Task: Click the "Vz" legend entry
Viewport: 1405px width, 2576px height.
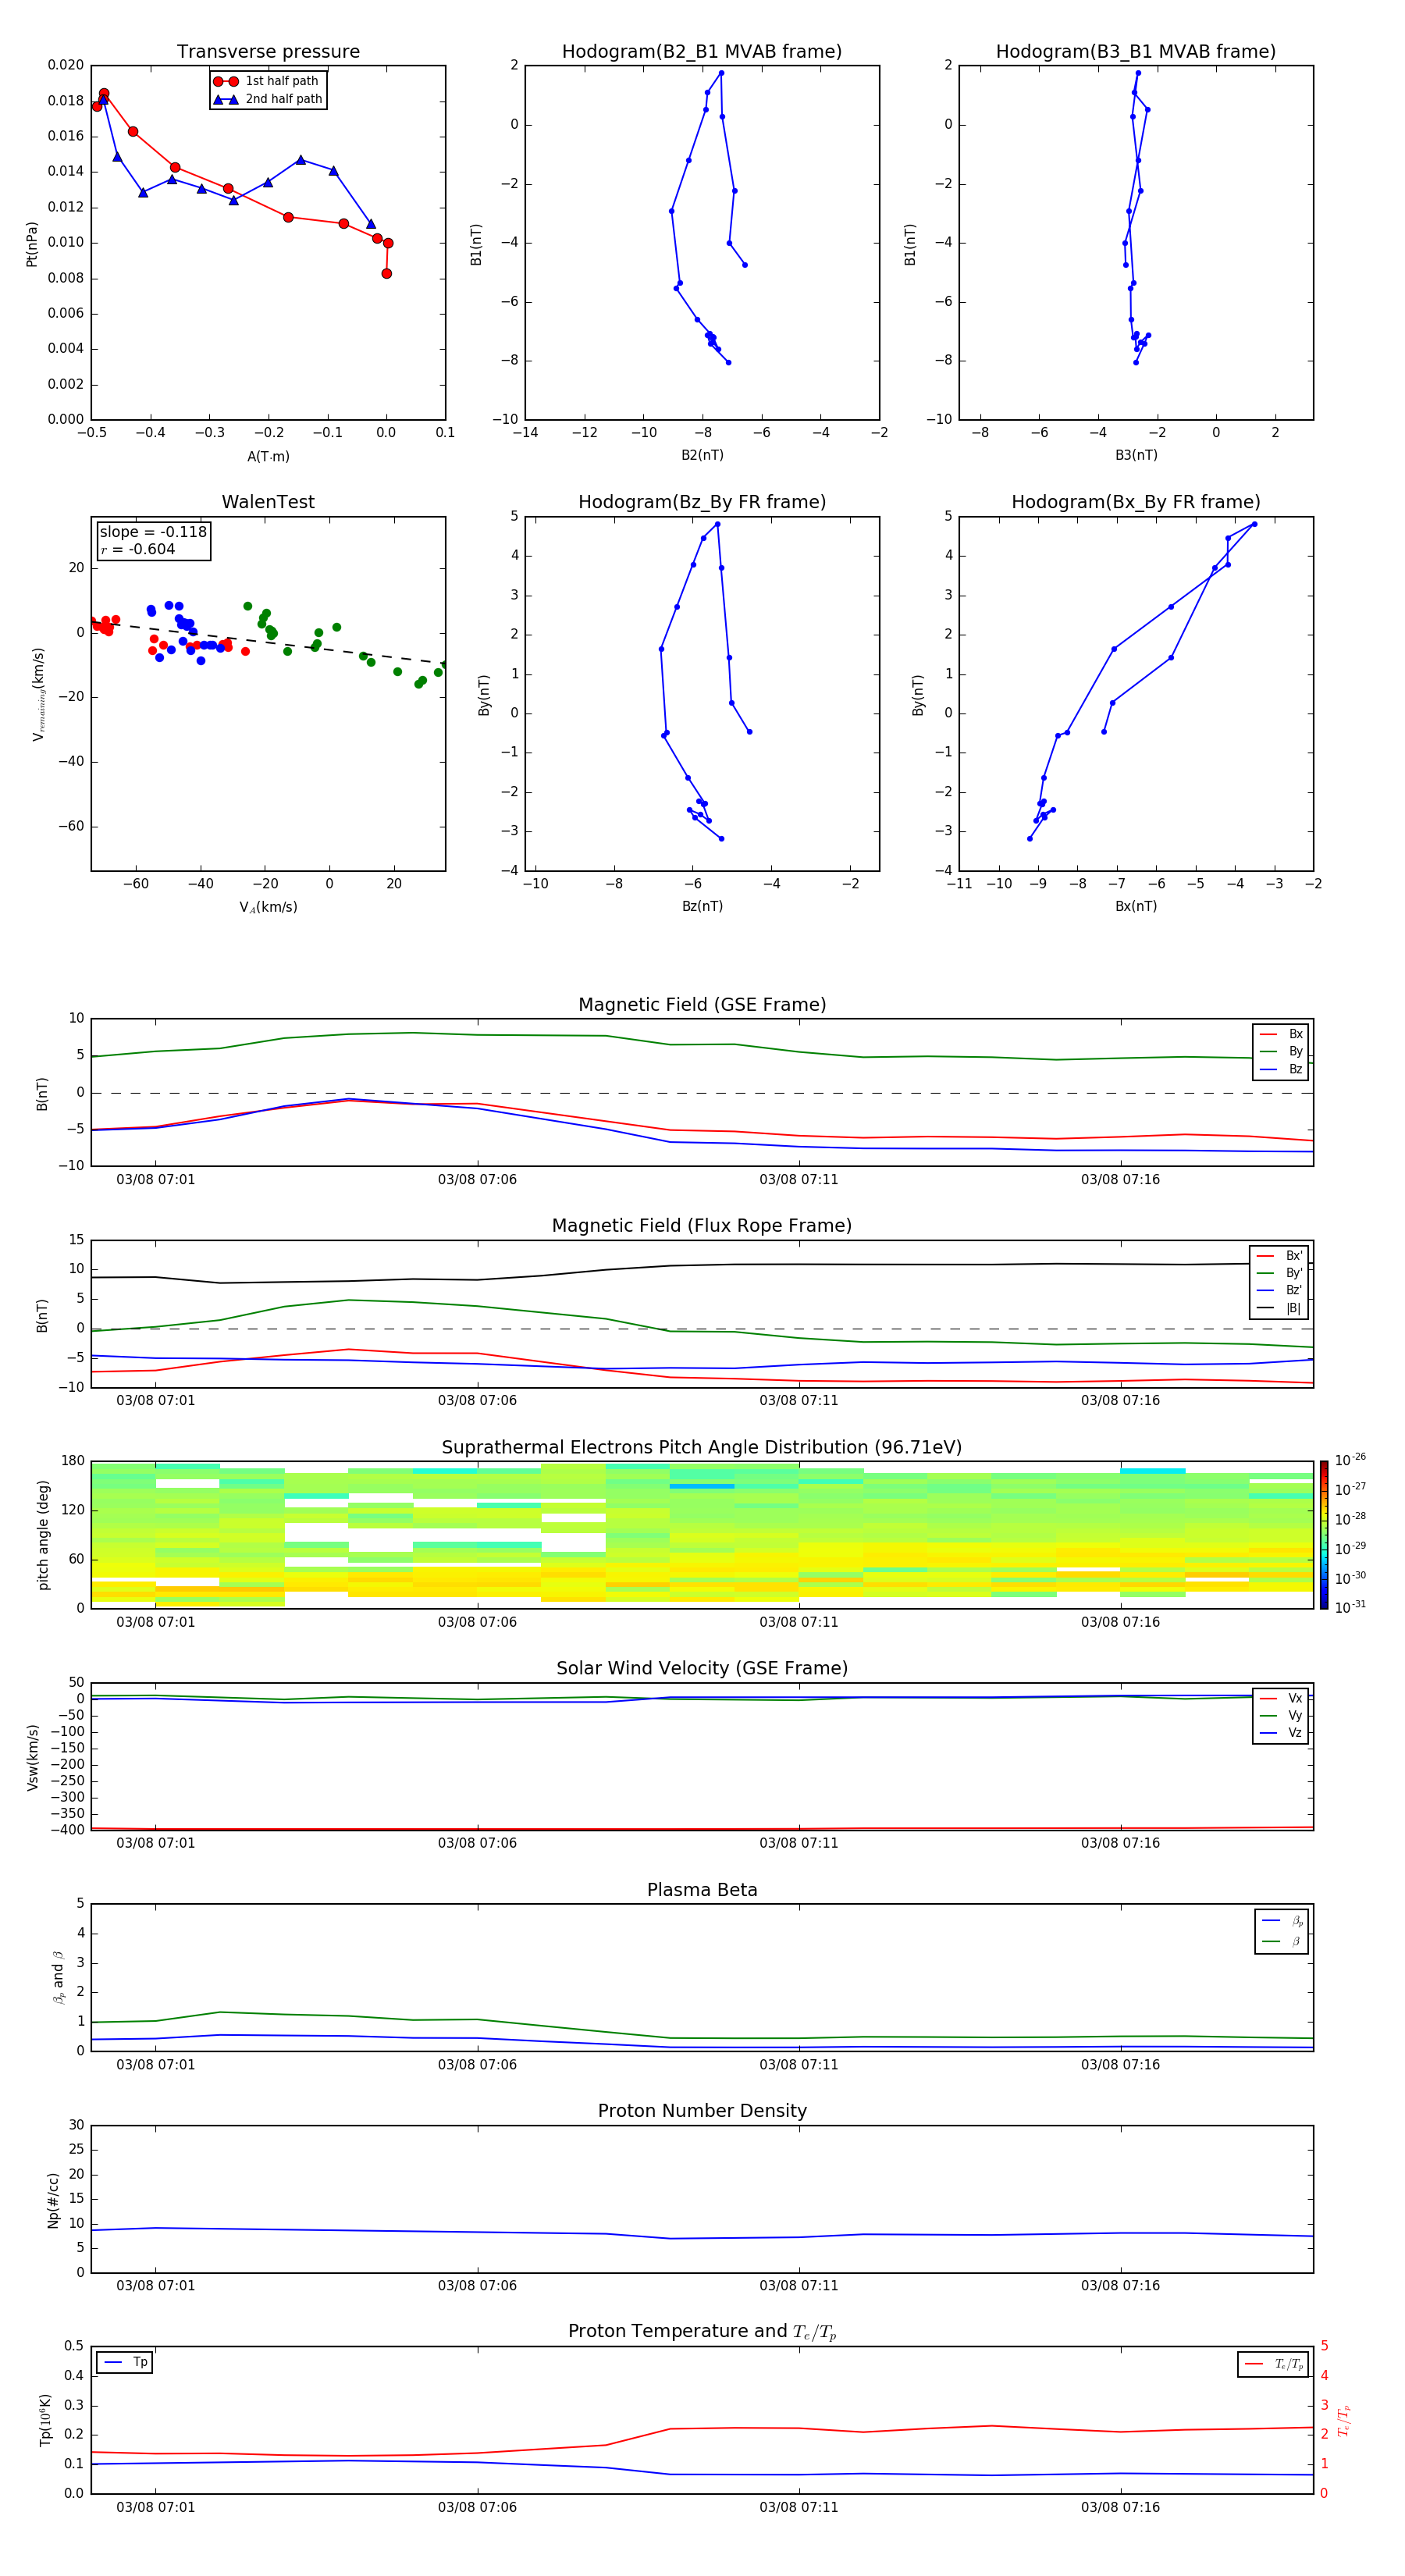Action: [x=1281, y=1733]
